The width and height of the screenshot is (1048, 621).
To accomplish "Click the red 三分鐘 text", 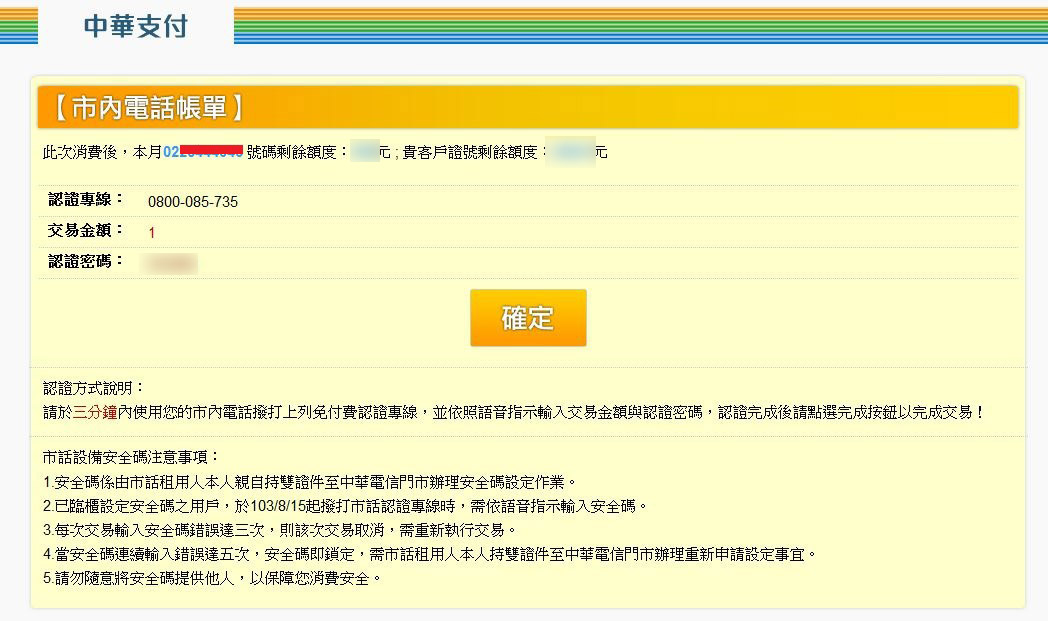I will point(95,412).
